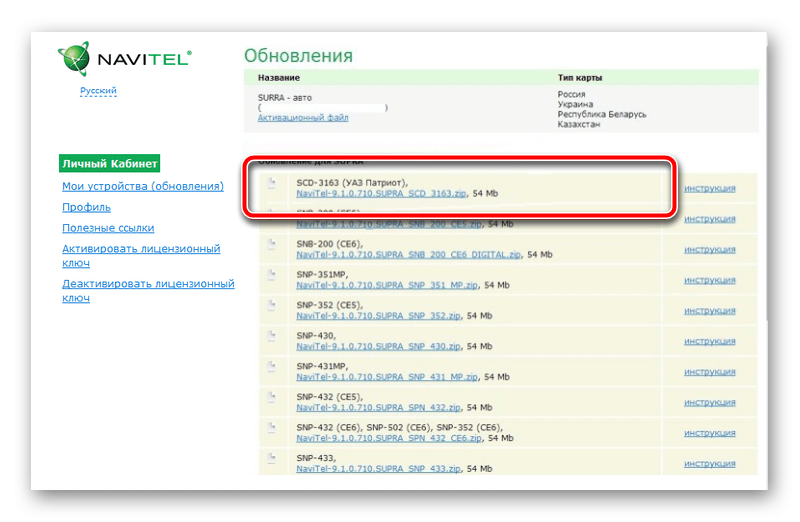
Task: Open Мои устройства (обновления) page
Action: click(143, 186)
